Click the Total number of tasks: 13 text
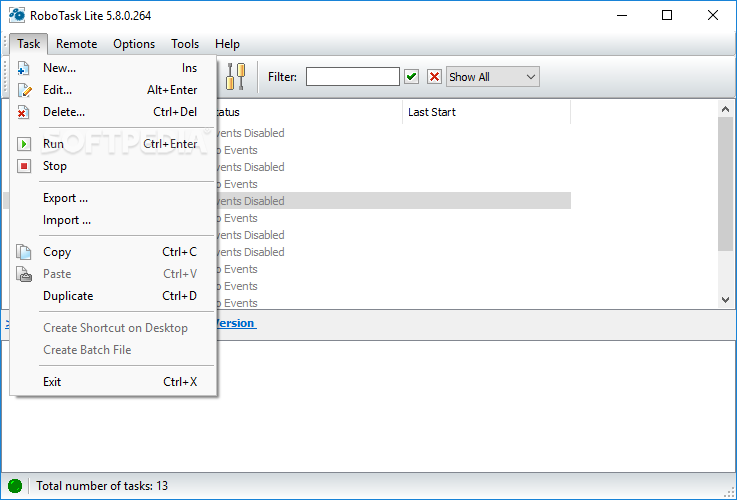The height and width of the screenshot is (500, 737). [x=102, y=485]
